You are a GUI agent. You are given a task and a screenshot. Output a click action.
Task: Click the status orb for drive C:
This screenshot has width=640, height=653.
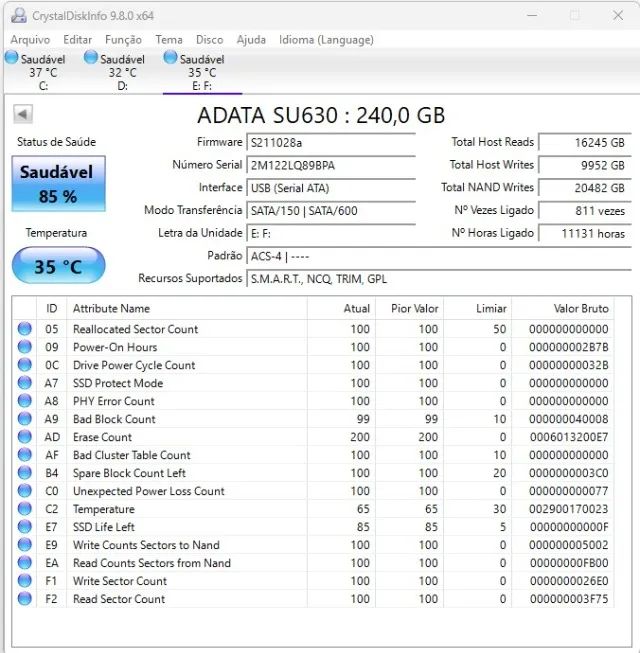click(12, 57)
